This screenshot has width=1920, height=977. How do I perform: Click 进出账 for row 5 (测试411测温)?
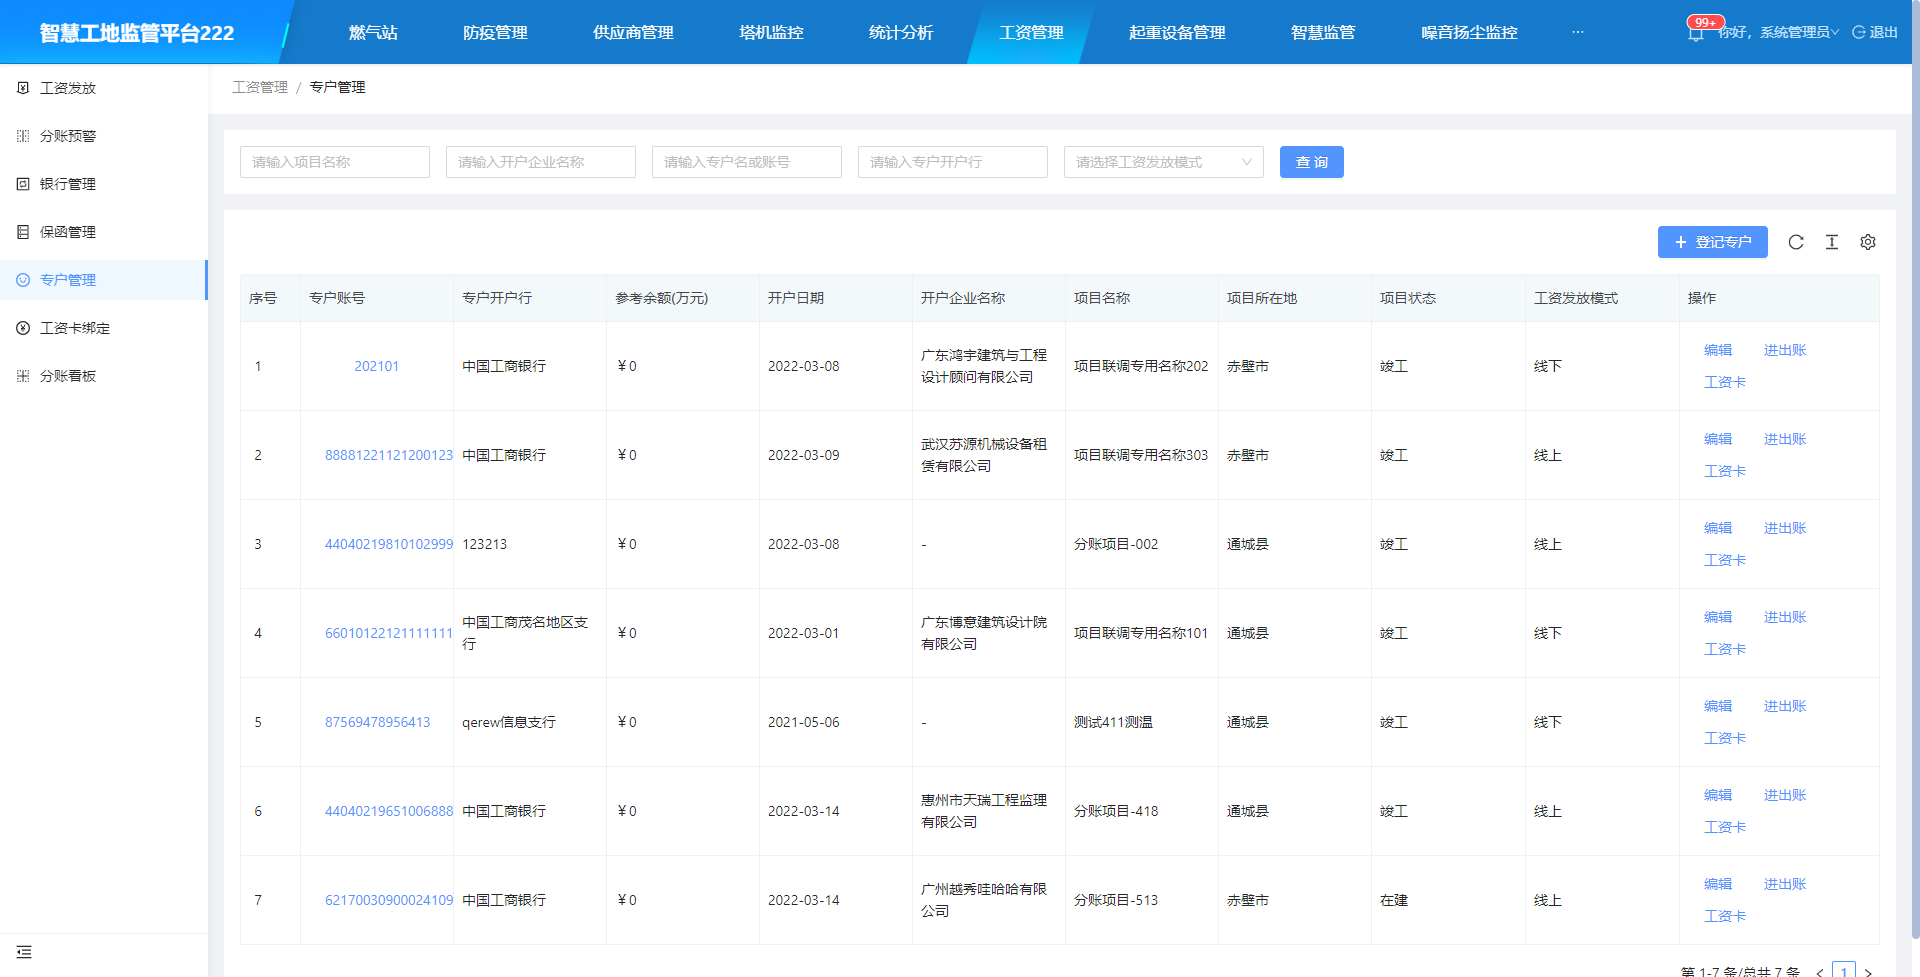pos(1785,706)
